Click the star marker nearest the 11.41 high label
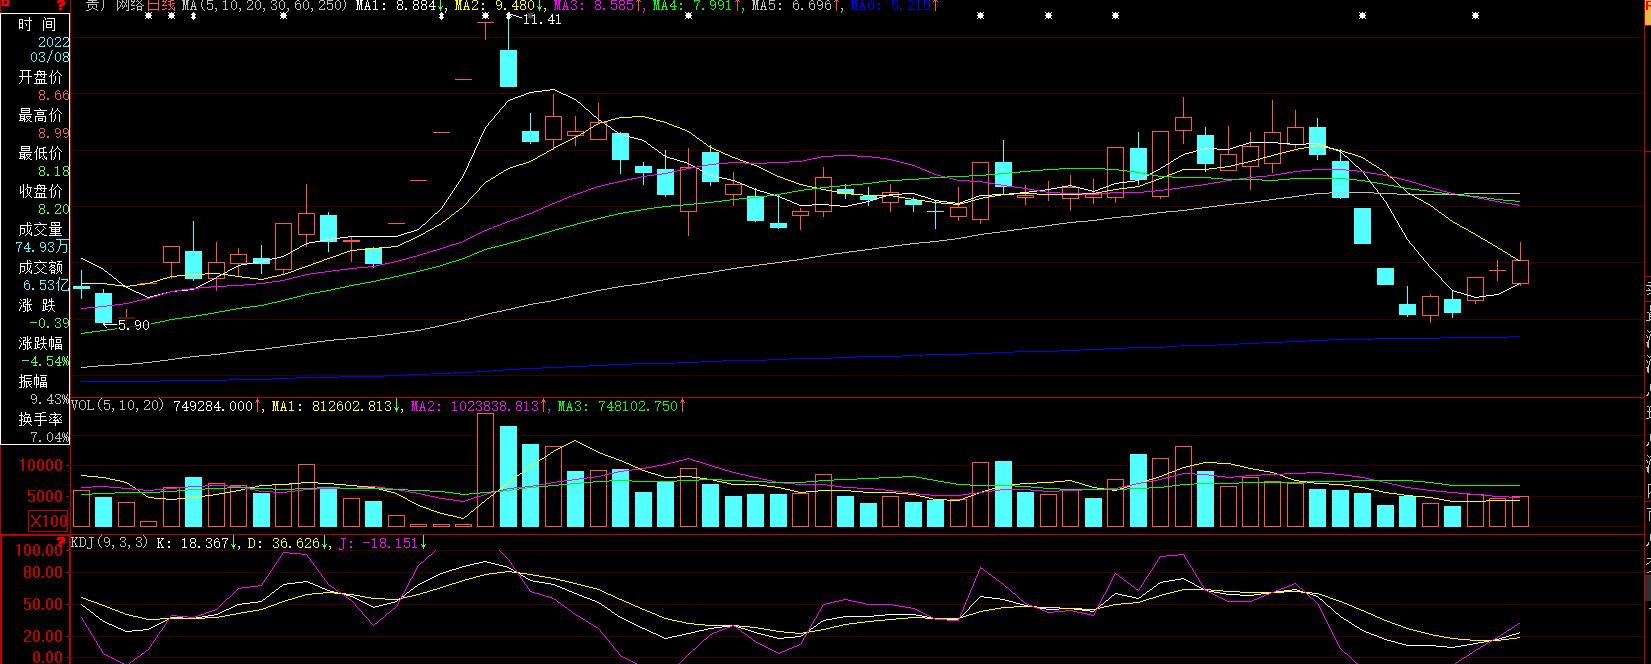1651x664 pixels. point(509,16)
